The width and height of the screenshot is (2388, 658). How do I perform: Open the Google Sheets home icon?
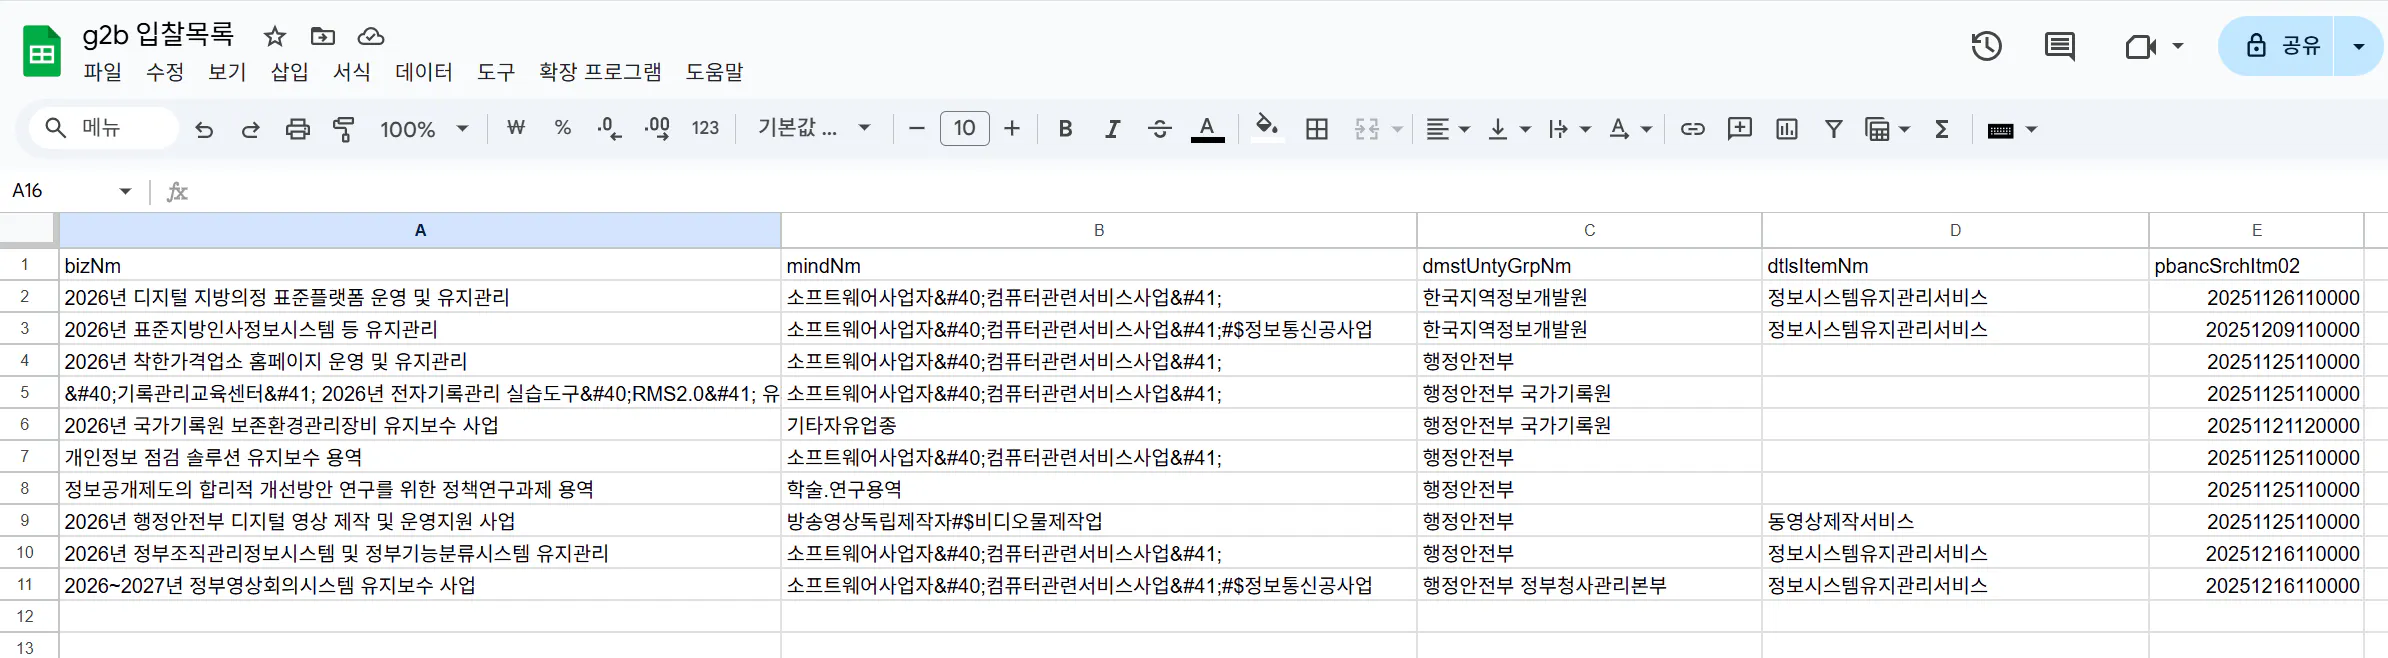[x=42, y=51]
